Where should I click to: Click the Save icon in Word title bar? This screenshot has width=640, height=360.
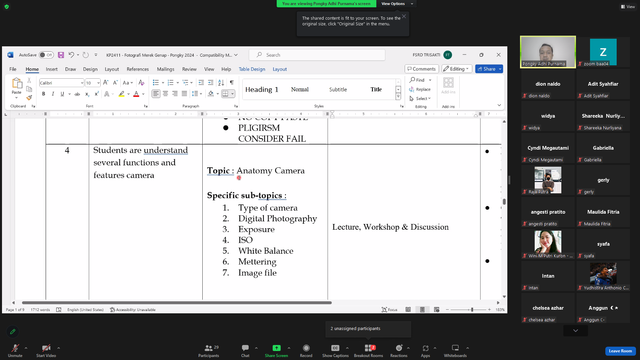click(x=61, y=55)
